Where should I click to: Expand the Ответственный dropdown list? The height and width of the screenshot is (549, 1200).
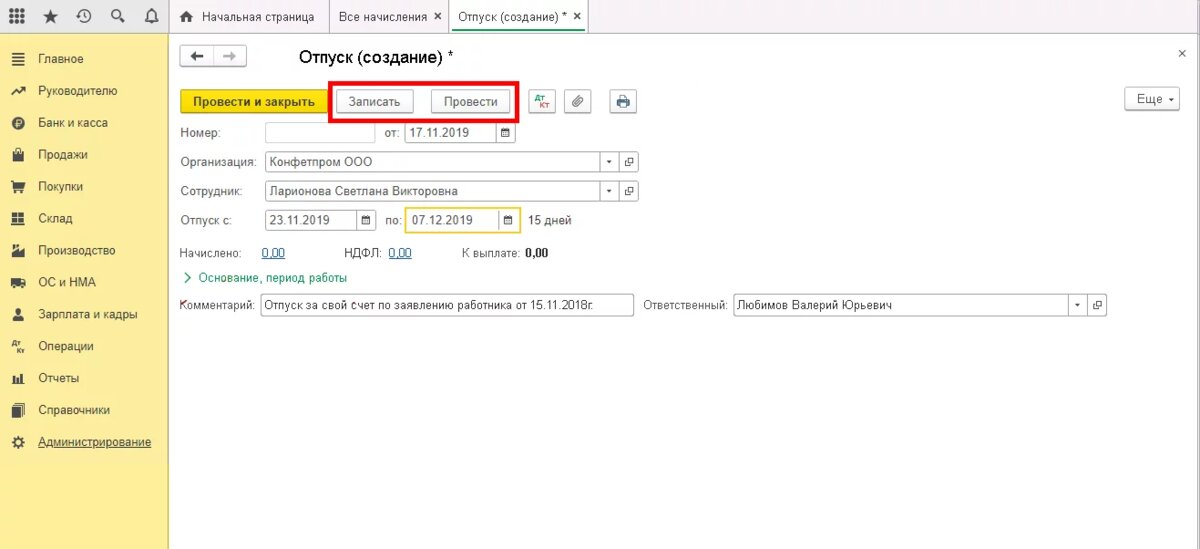pos(1077,305)
